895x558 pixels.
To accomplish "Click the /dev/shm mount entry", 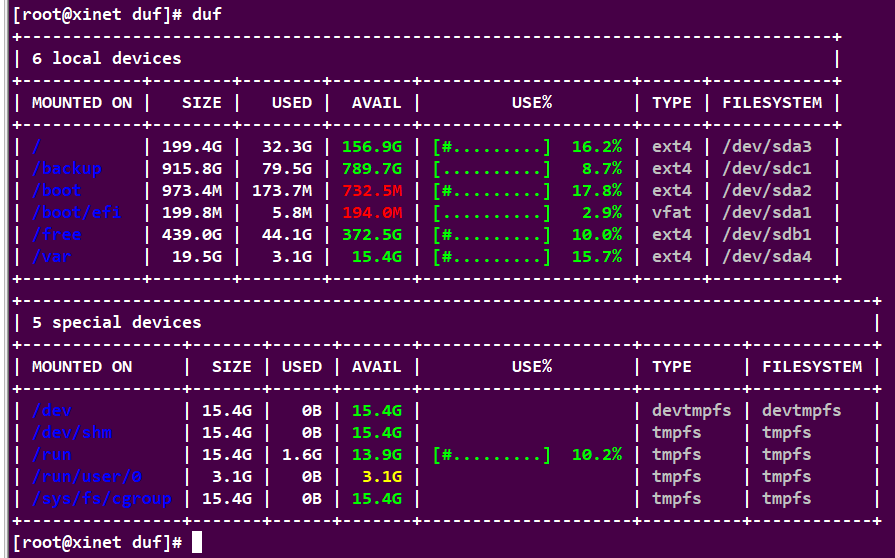I will click(x=72, y=432).
